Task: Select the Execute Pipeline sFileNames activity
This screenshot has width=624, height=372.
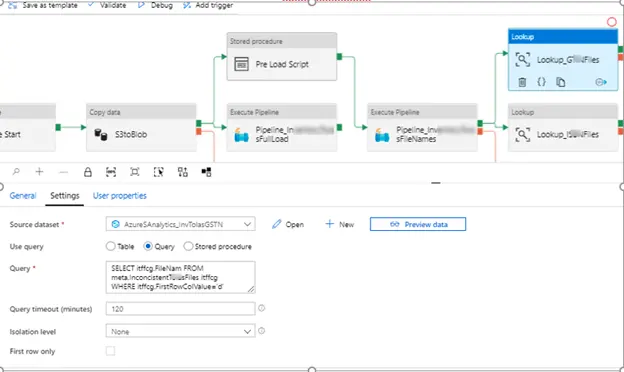Action: click(422, 127)
